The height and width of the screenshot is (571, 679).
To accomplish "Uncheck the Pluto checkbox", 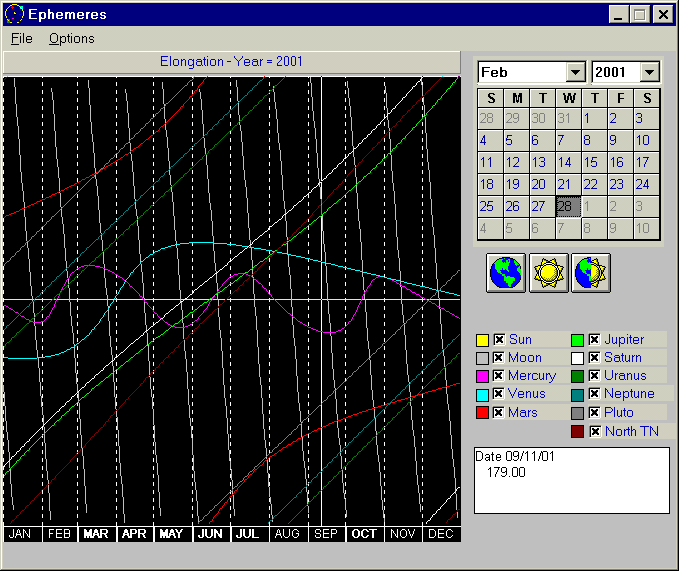I will click(x=595, y=413).
